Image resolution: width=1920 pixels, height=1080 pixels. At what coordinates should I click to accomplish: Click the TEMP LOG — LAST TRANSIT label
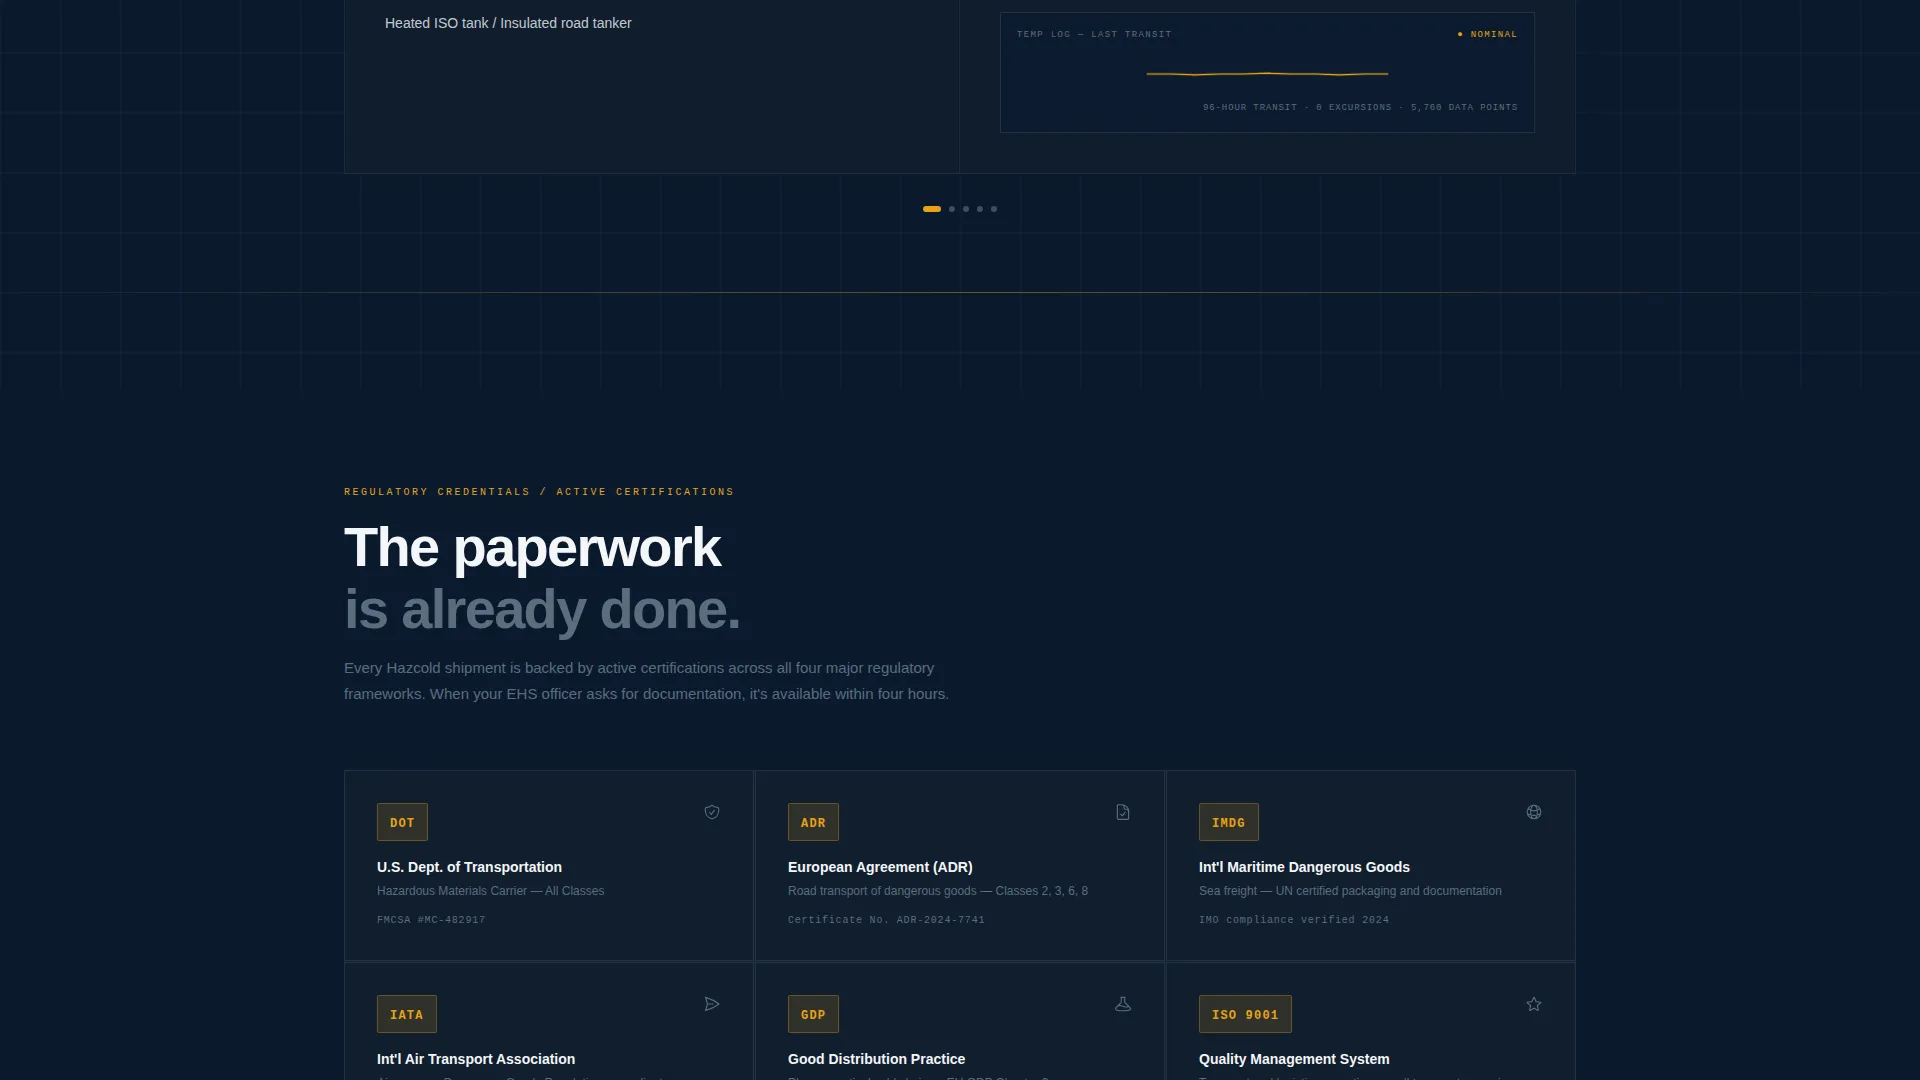[1094, 34]
